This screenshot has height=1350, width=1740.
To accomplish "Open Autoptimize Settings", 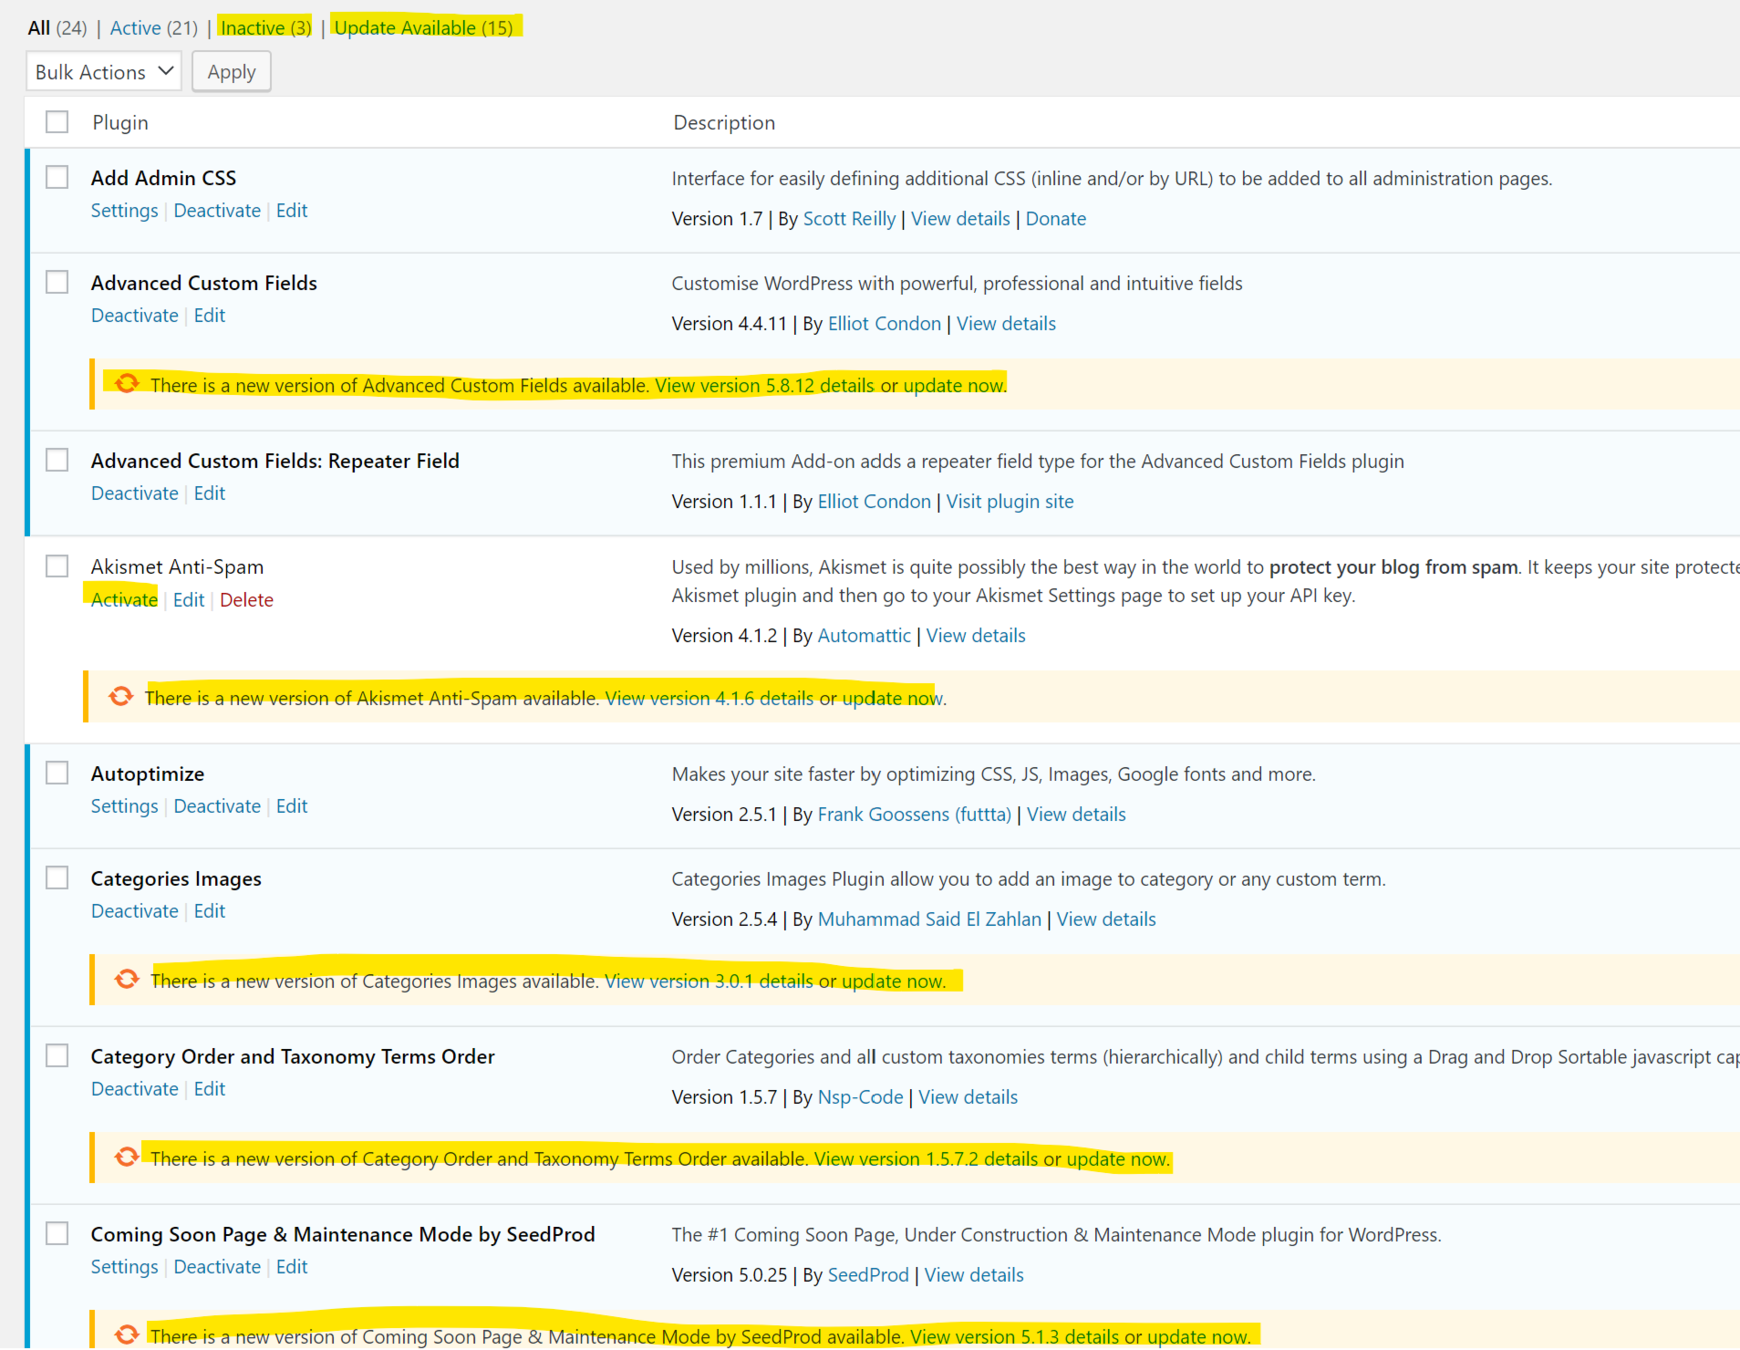I will pos(124,806).
